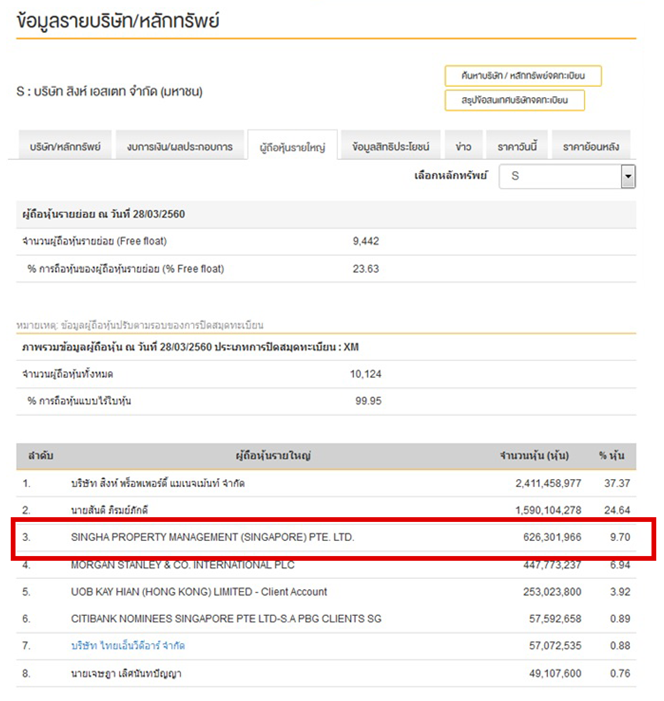Open the ราคาย้อนหลัง tab
664x701 pixels.
tap(591, 147)
